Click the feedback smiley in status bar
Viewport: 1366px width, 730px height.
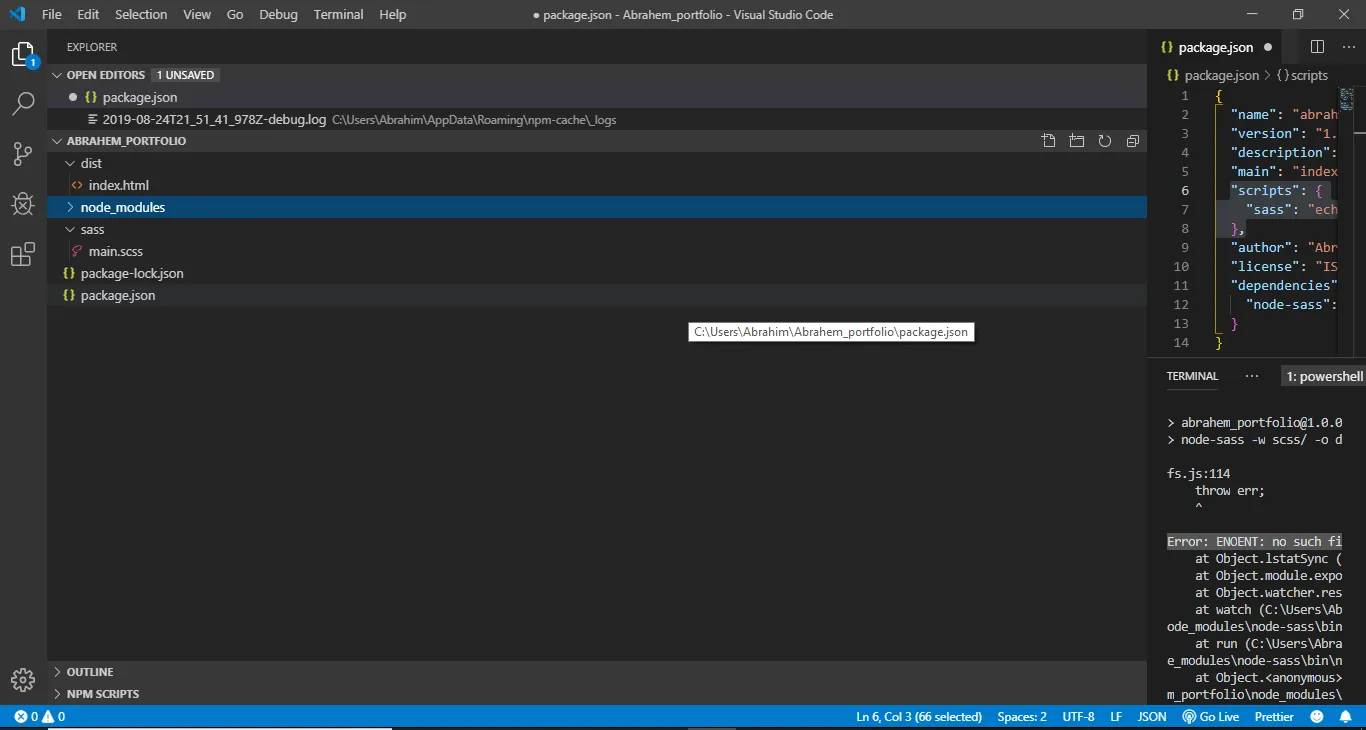[1317, 717]
